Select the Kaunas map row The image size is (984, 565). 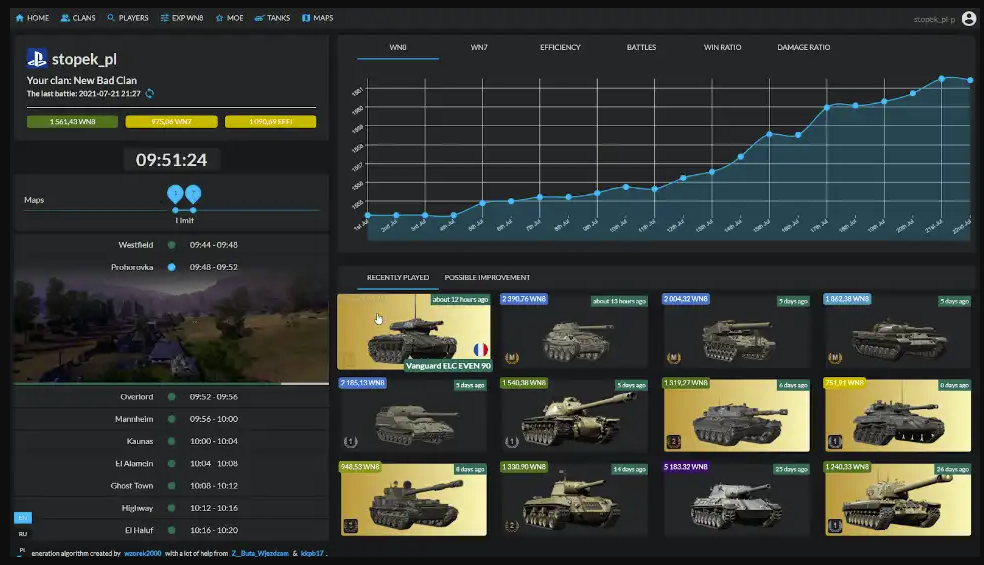(171, 441)
